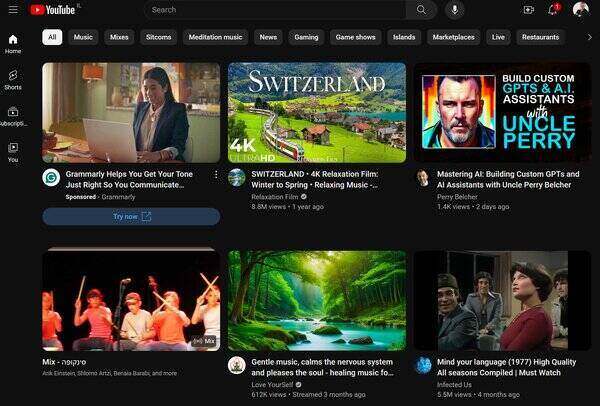
Task: Click Love YourSelf channel name
Action: tap(272, 385)
